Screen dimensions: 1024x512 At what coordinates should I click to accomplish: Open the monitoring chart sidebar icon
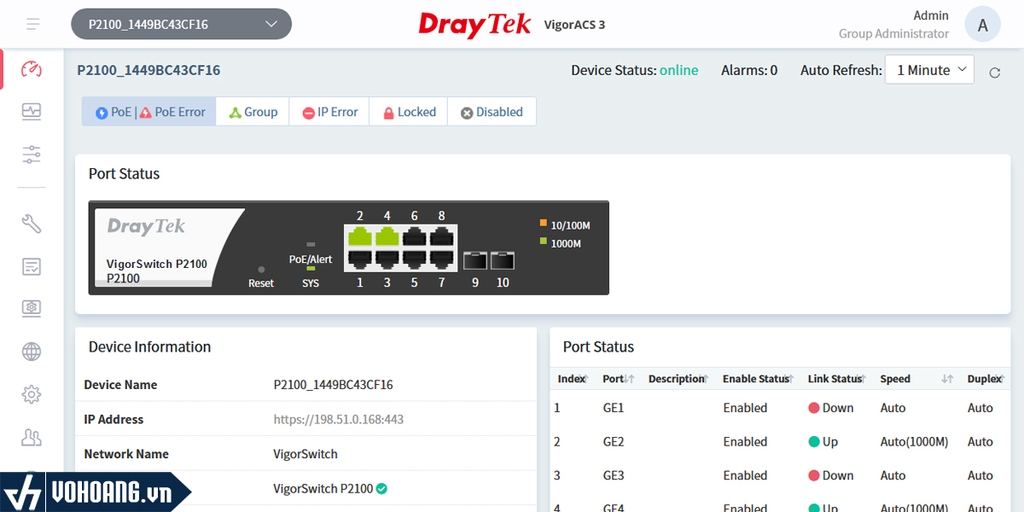tap(31, 112)
